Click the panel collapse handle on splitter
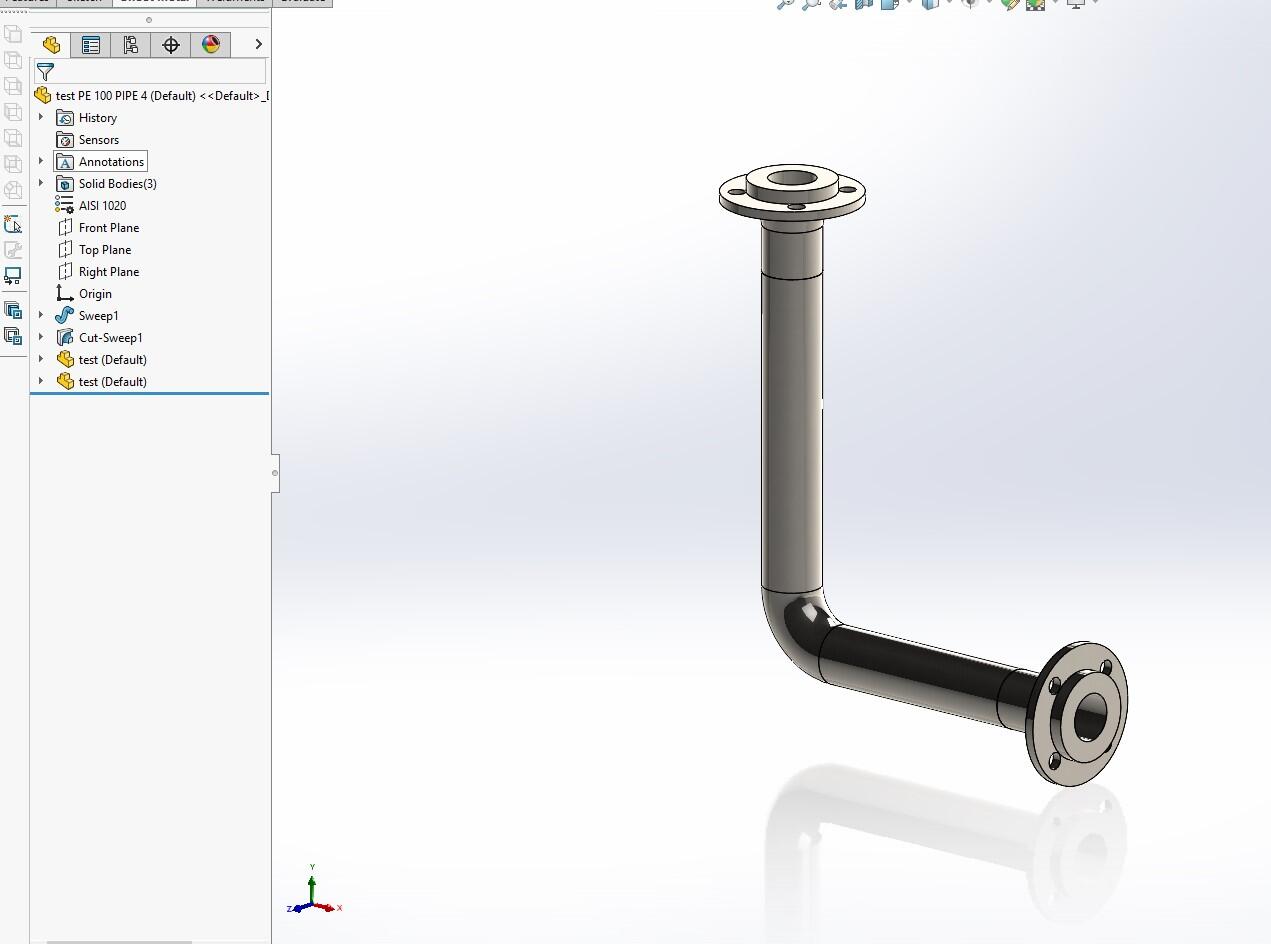Image resolution: width=1271 pixels, height=944 pixels. (x=275, y=473)
